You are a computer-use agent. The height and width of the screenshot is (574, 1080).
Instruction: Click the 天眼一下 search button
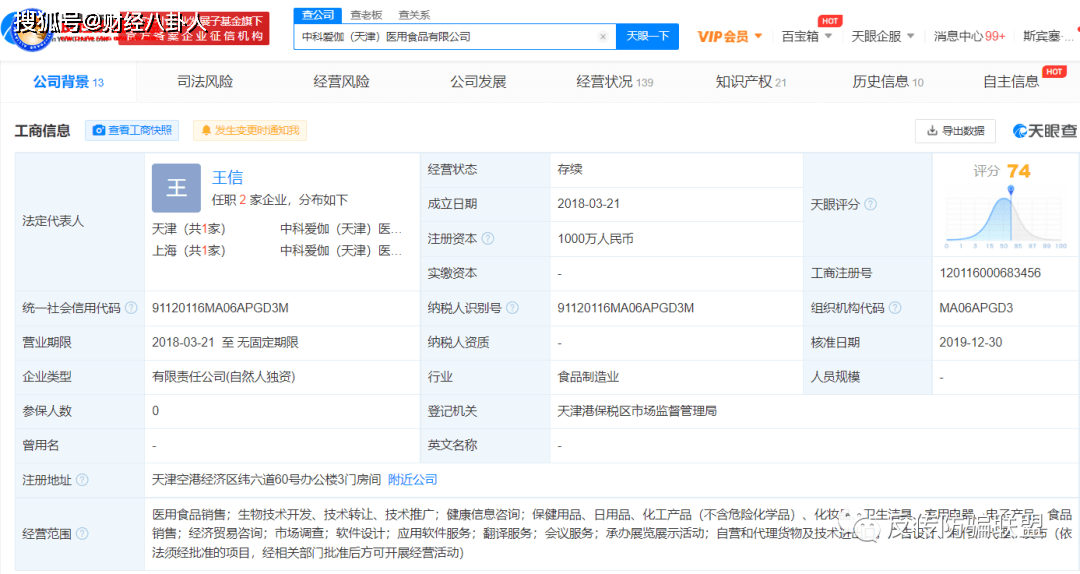click(647, 36)
